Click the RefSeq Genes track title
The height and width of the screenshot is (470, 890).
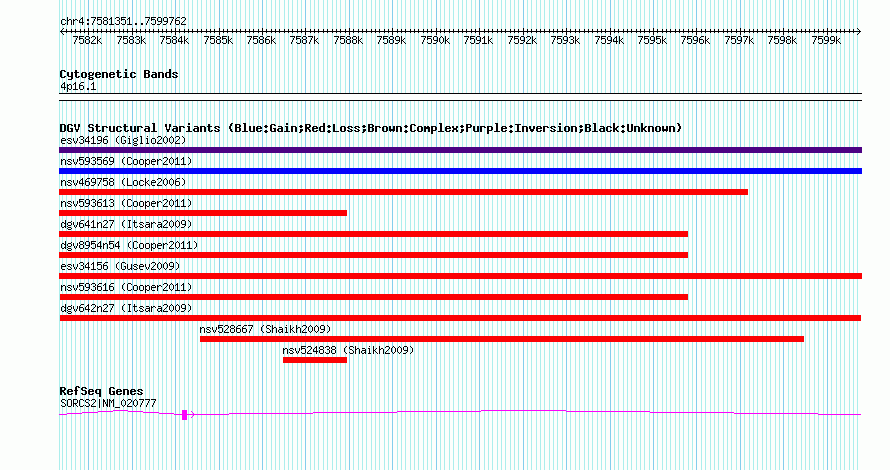pos(101,391)
